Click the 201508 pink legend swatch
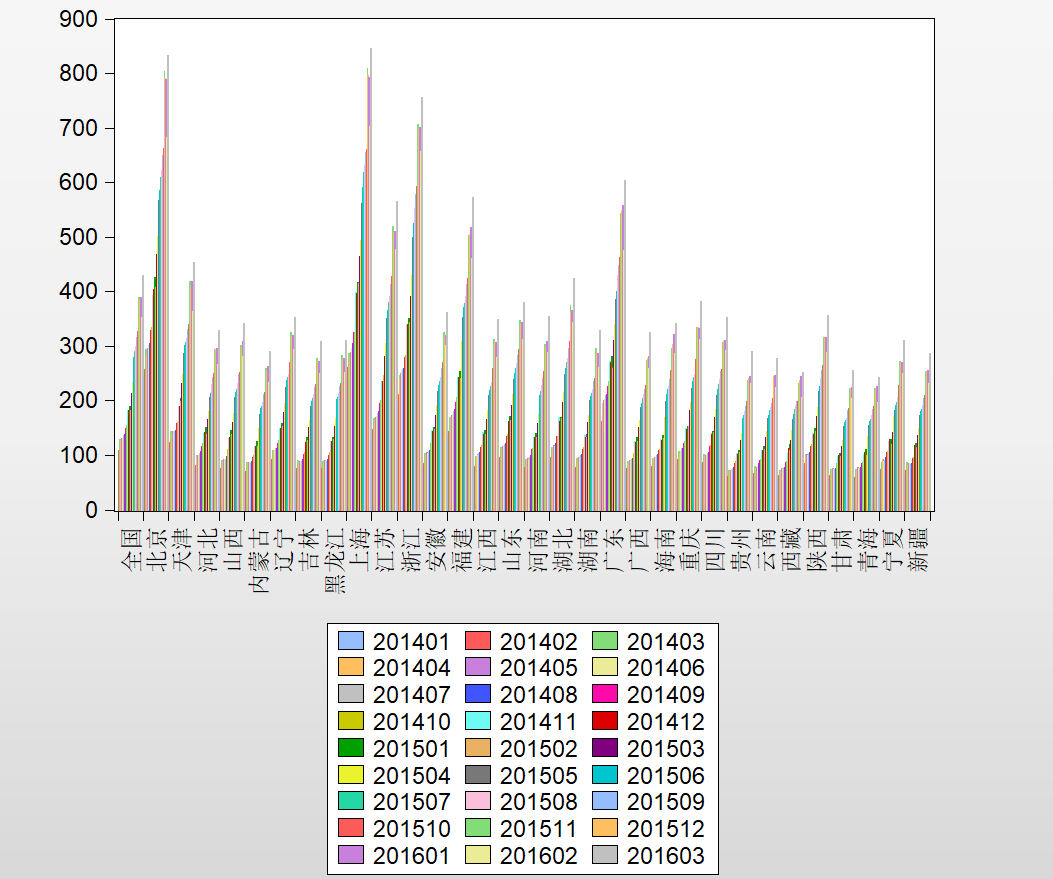 point(478,802)
